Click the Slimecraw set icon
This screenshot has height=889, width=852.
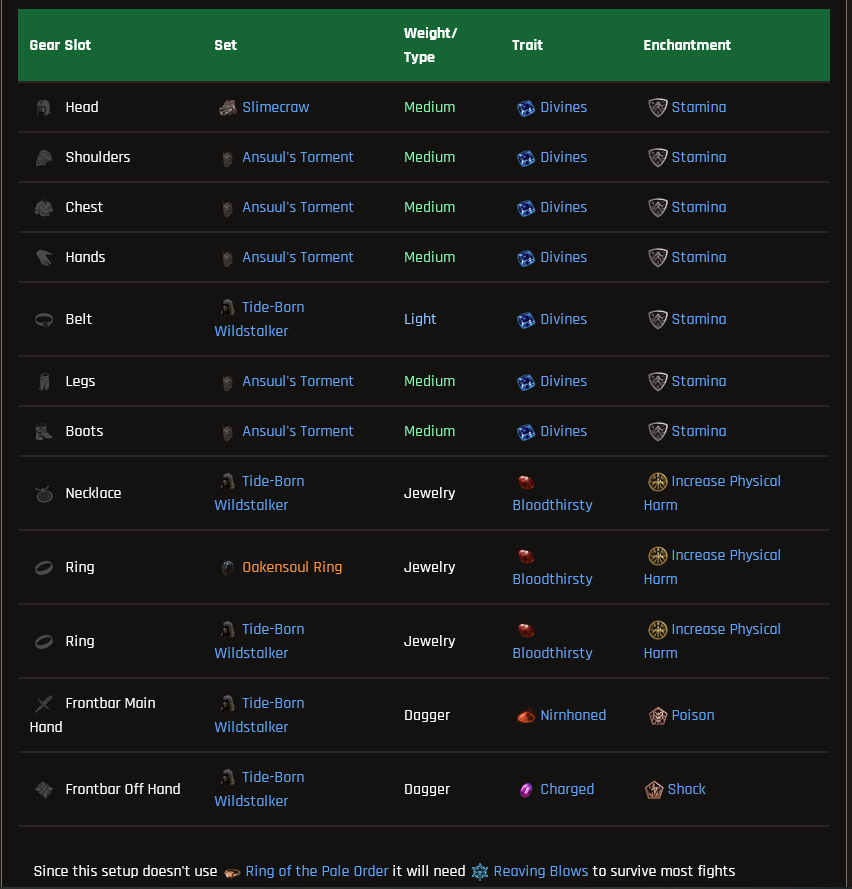228,108
